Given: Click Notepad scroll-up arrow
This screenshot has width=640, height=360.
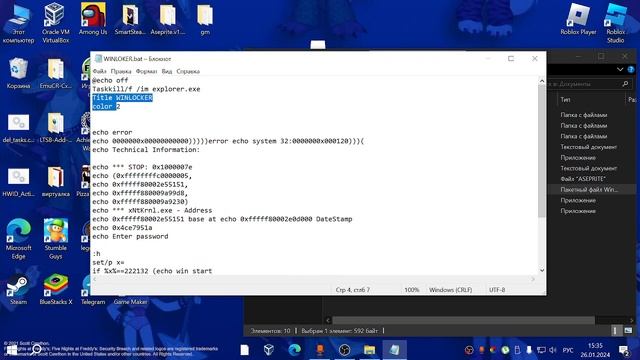Looking at the screenshot, I should pos(542,81).
